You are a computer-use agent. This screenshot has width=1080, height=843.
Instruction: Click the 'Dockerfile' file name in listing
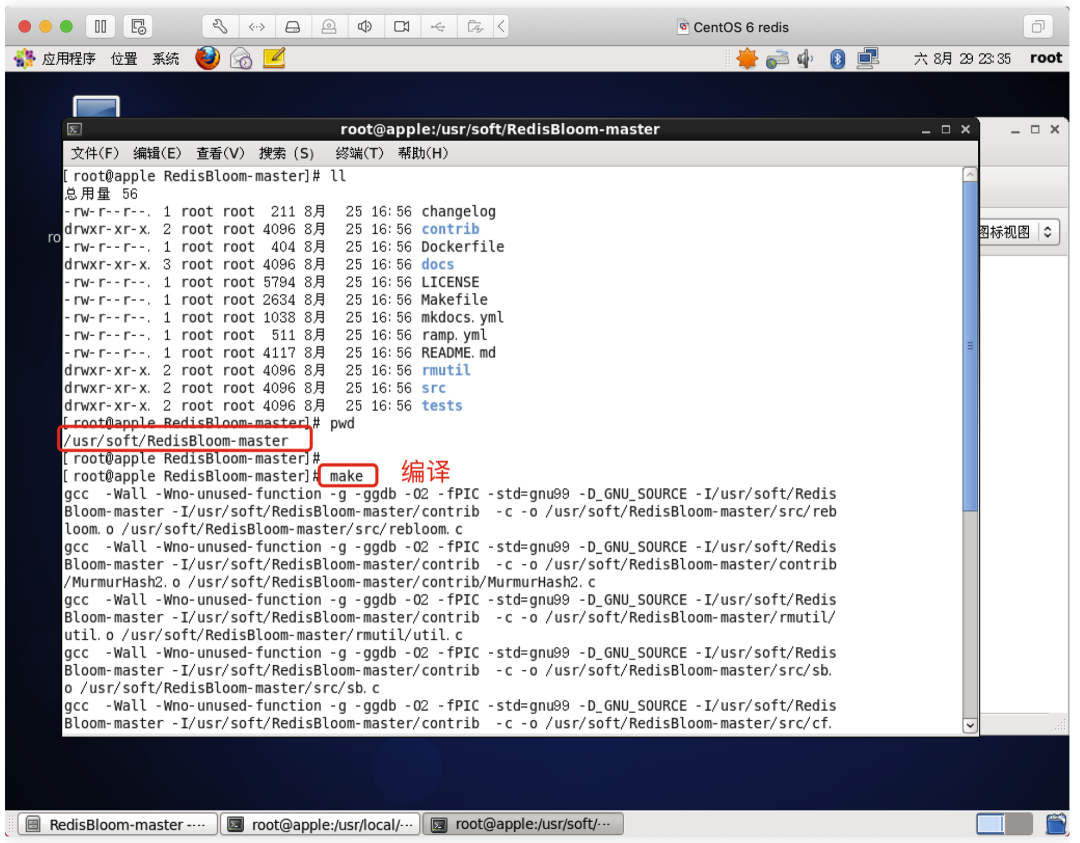pos(462,247)
